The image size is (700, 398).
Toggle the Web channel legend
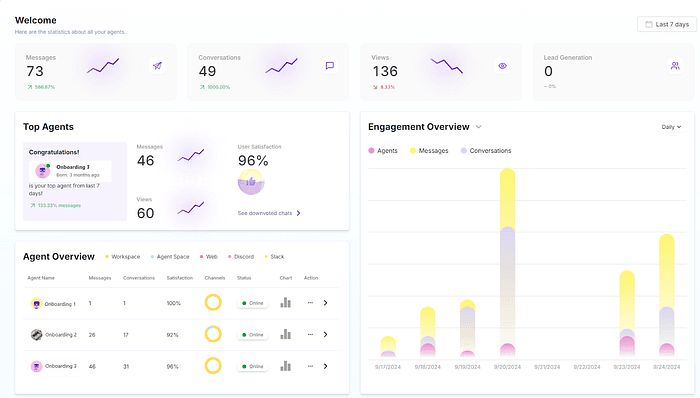pos(208,257)
